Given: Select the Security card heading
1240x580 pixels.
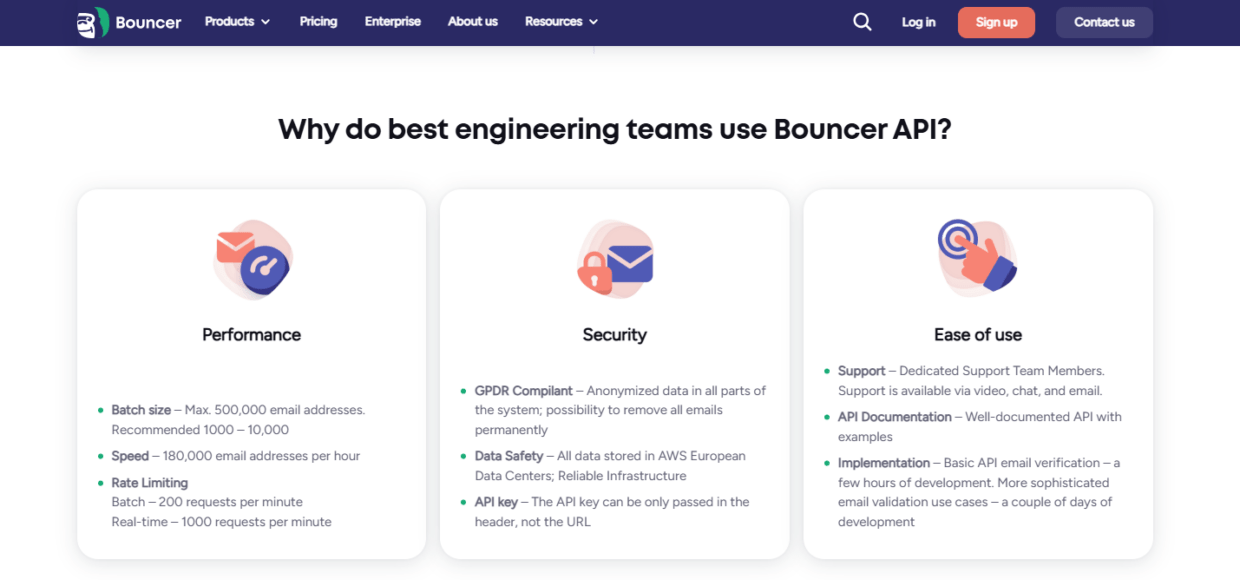Looking at the screenshot, I should click(x=614, y=335).
